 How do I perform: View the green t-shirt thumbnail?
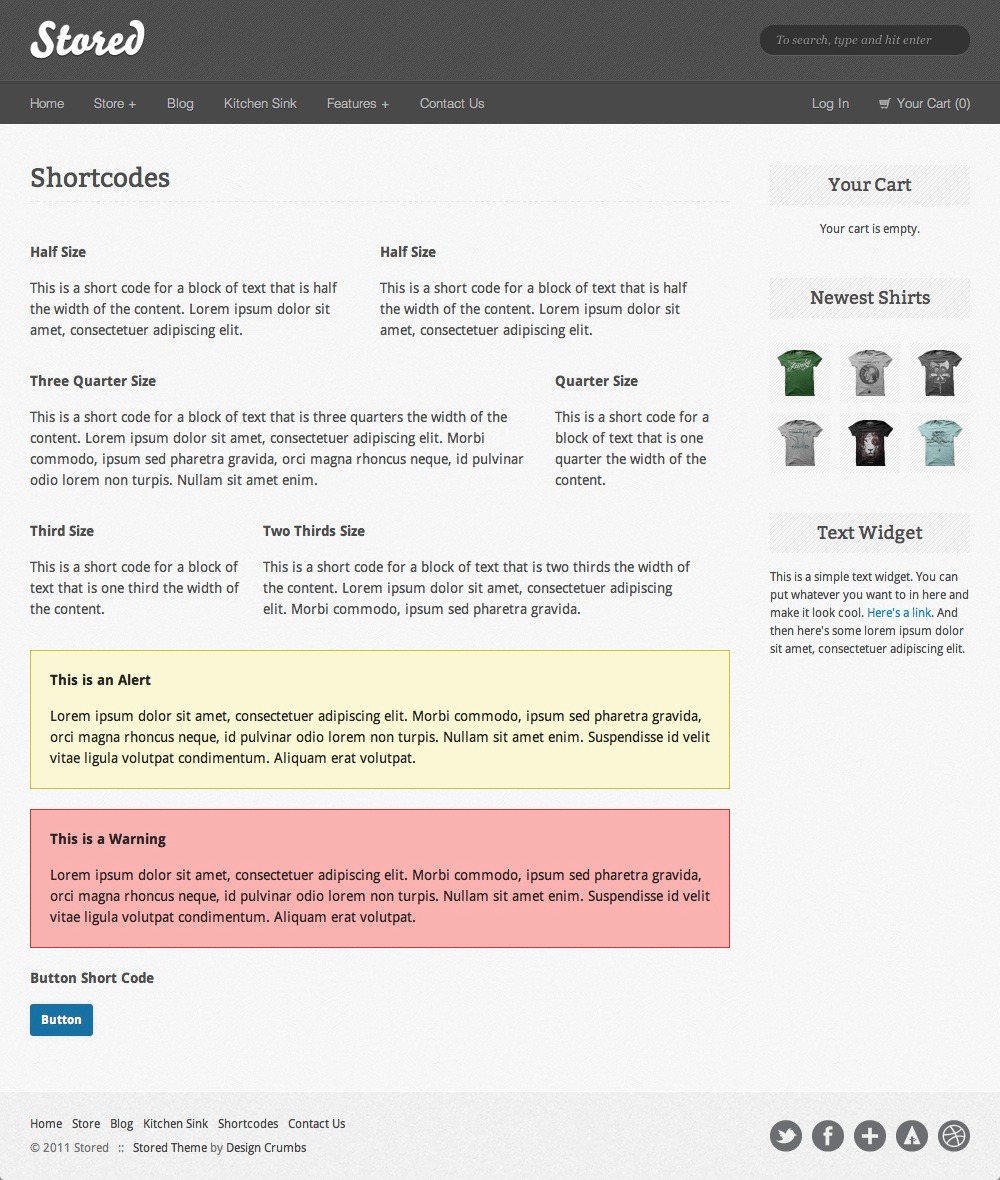(800, 372)
